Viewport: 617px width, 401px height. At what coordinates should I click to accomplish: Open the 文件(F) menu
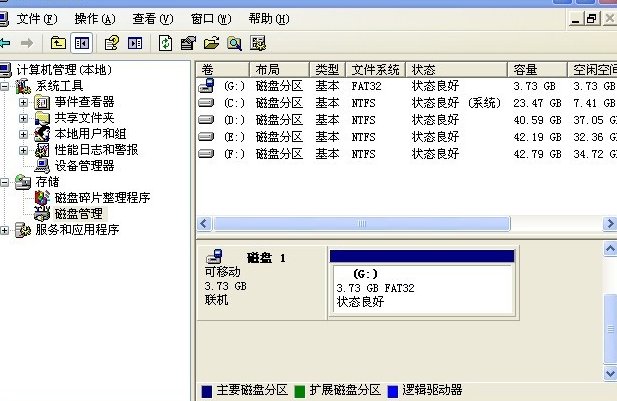coord(37,18)
